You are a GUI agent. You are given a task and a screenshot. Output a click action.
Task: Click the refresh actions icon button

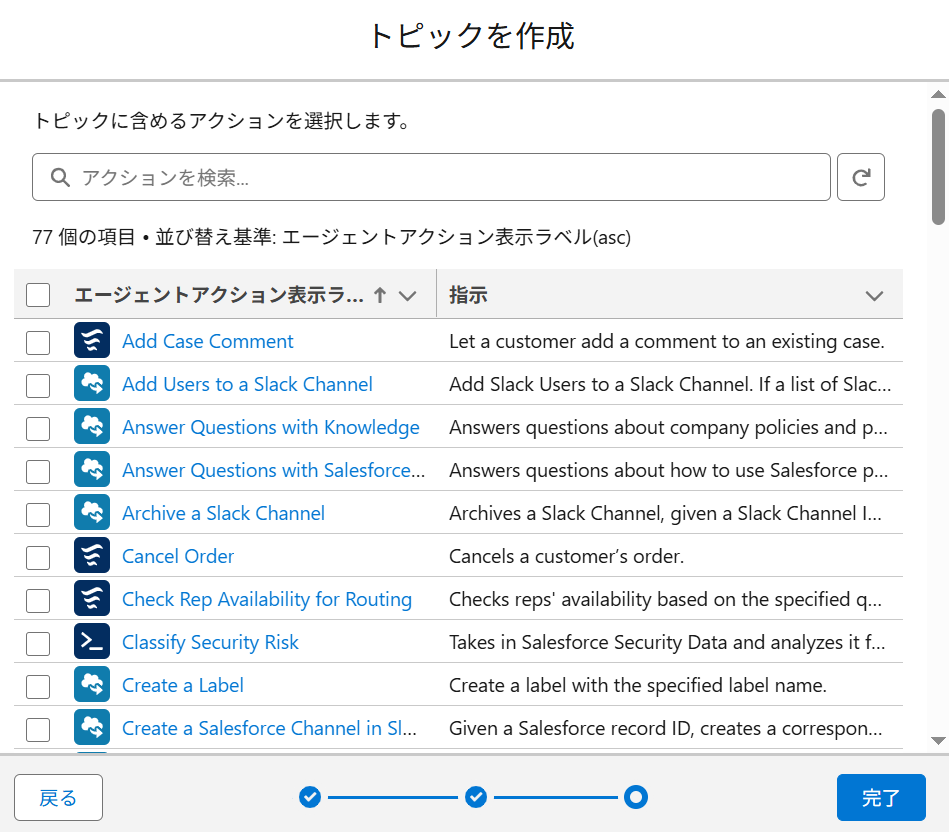861,177
